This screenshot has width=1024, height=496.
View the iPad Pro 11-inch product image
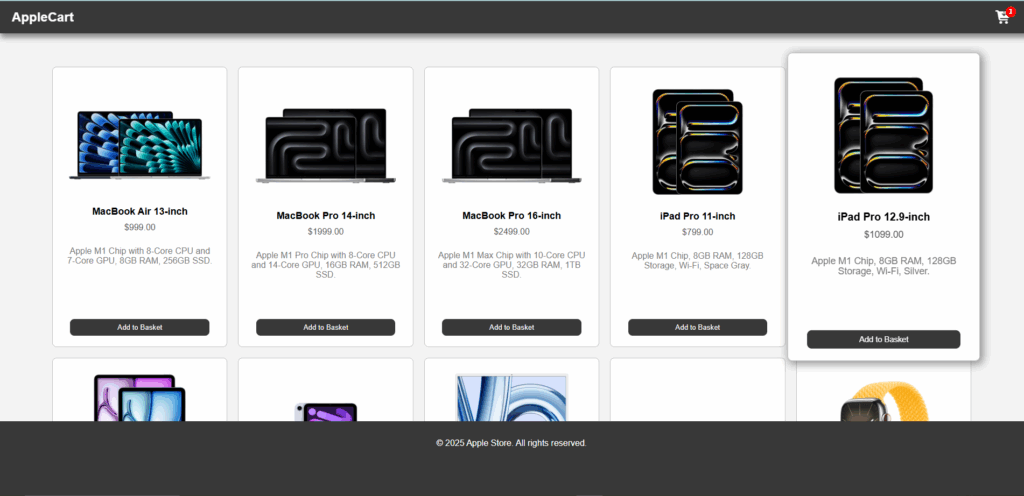pyautogui.click(x=697, y=141)
